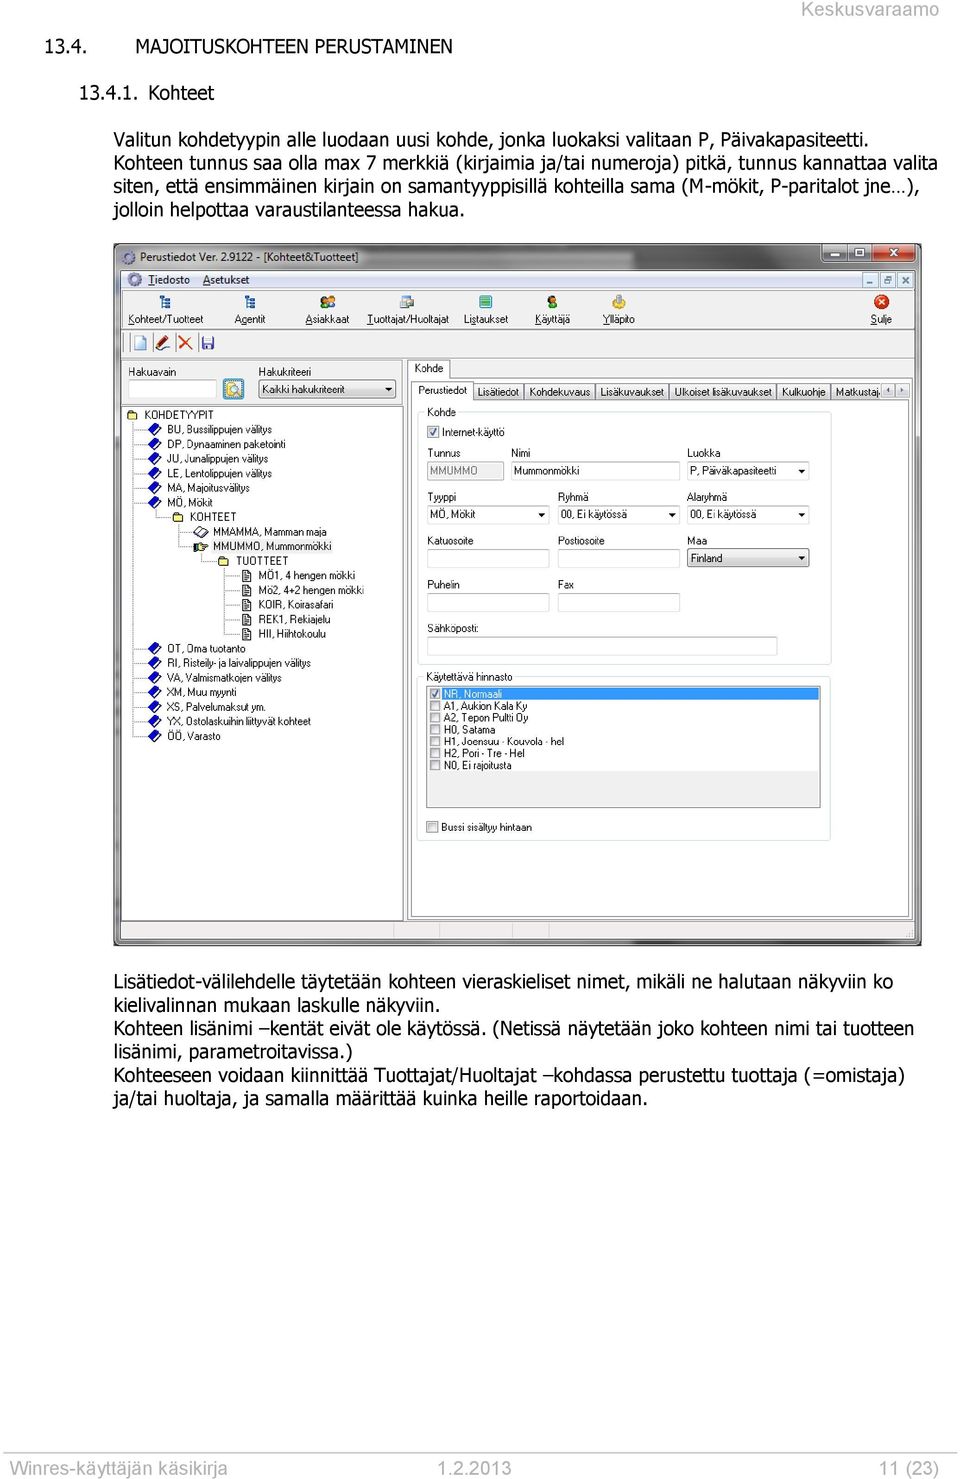Switch to the Lisätiedot tab
The height and width of the screenshot is (1479, 960).
tap(498, 392)
